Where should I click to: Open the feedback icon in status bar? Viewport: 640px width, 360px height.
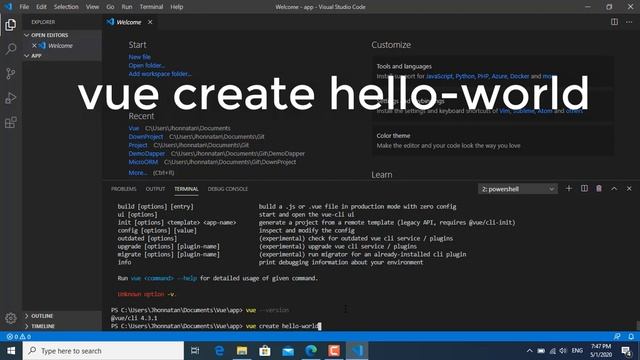click(x=617, y=337)
